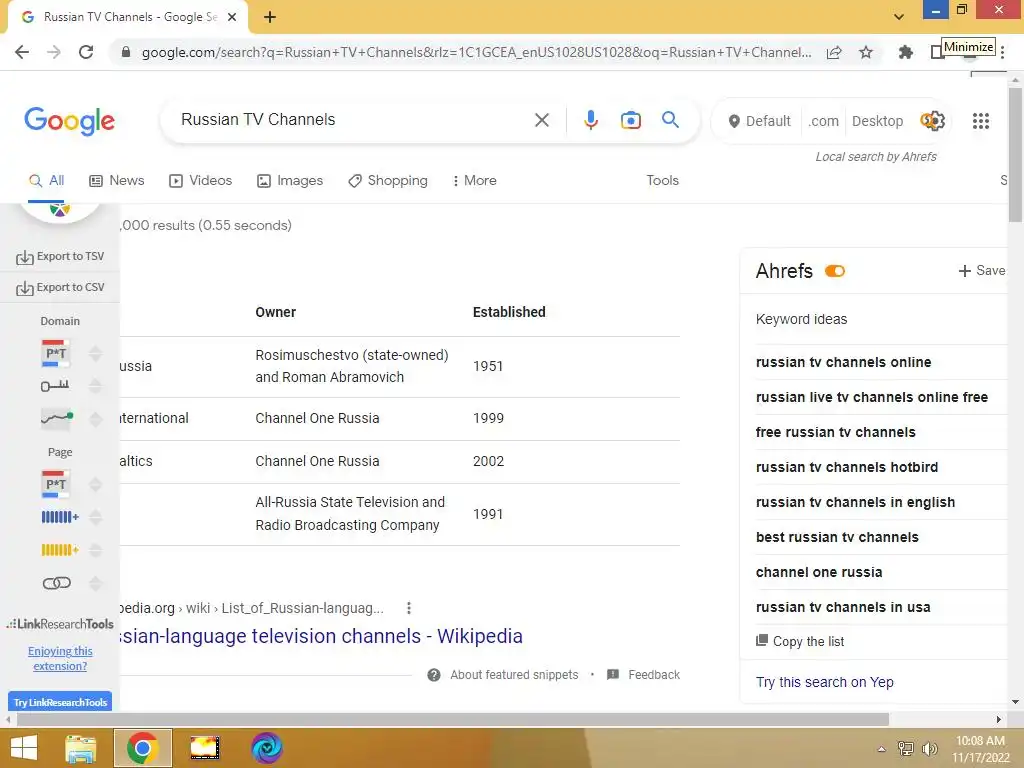Image resolution: width=1024 pixels, height=768 pixels.
Task: Click inside the Google search box
Action: [x=353, y=120]
